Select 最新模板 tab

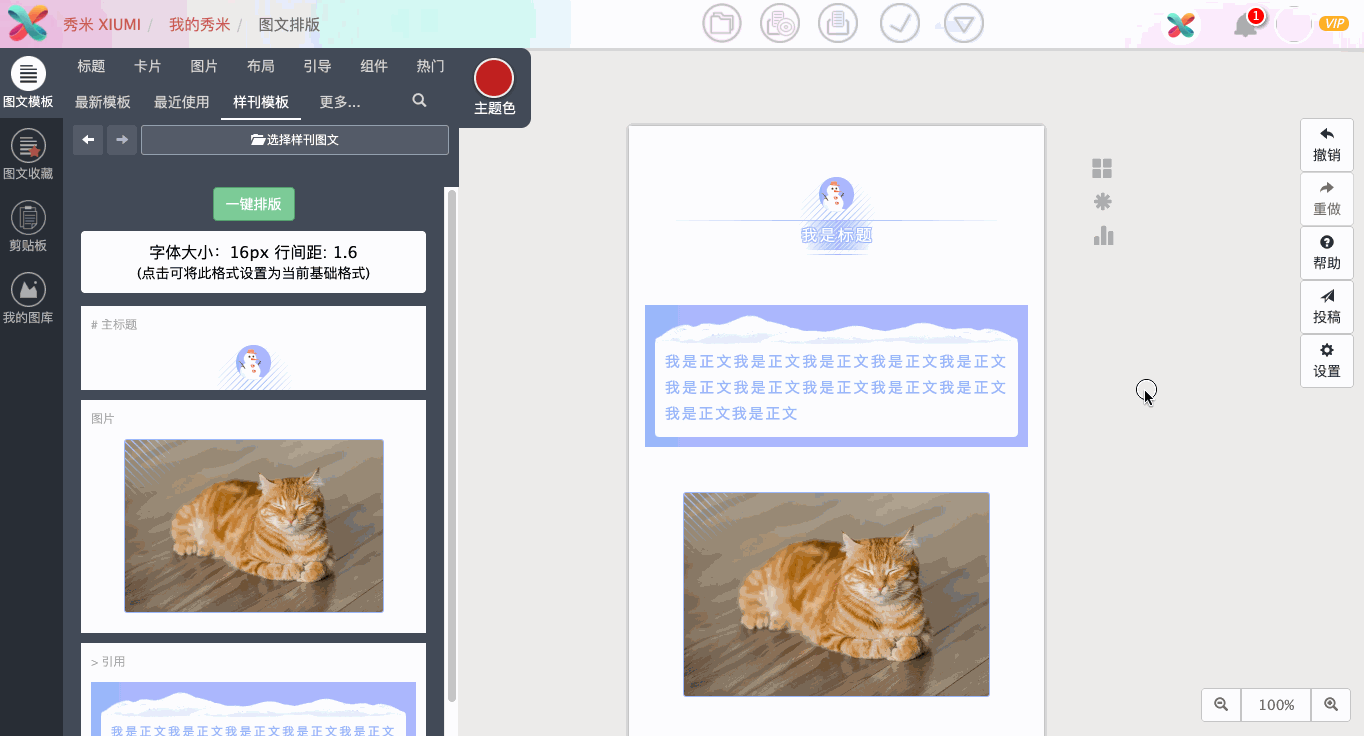pos(103,102)
